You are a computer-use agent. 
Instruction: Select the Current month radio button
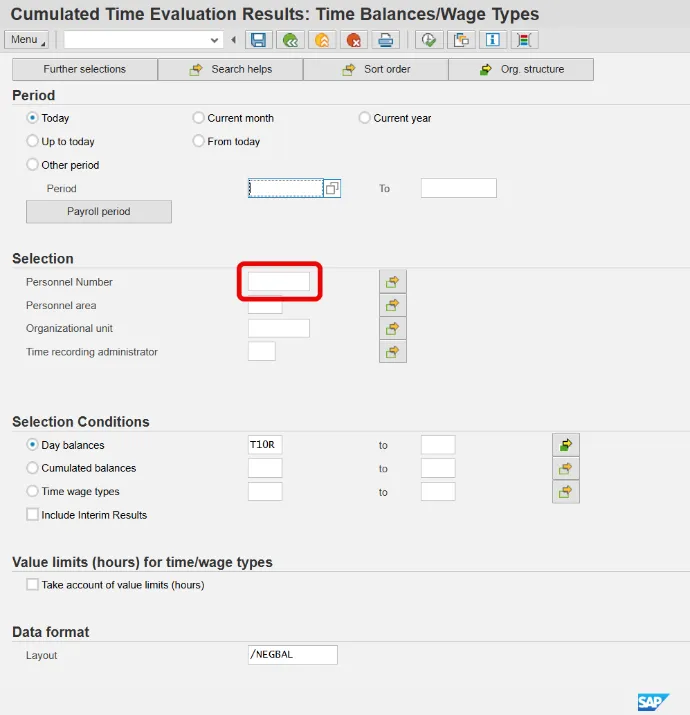pos(198,118)
